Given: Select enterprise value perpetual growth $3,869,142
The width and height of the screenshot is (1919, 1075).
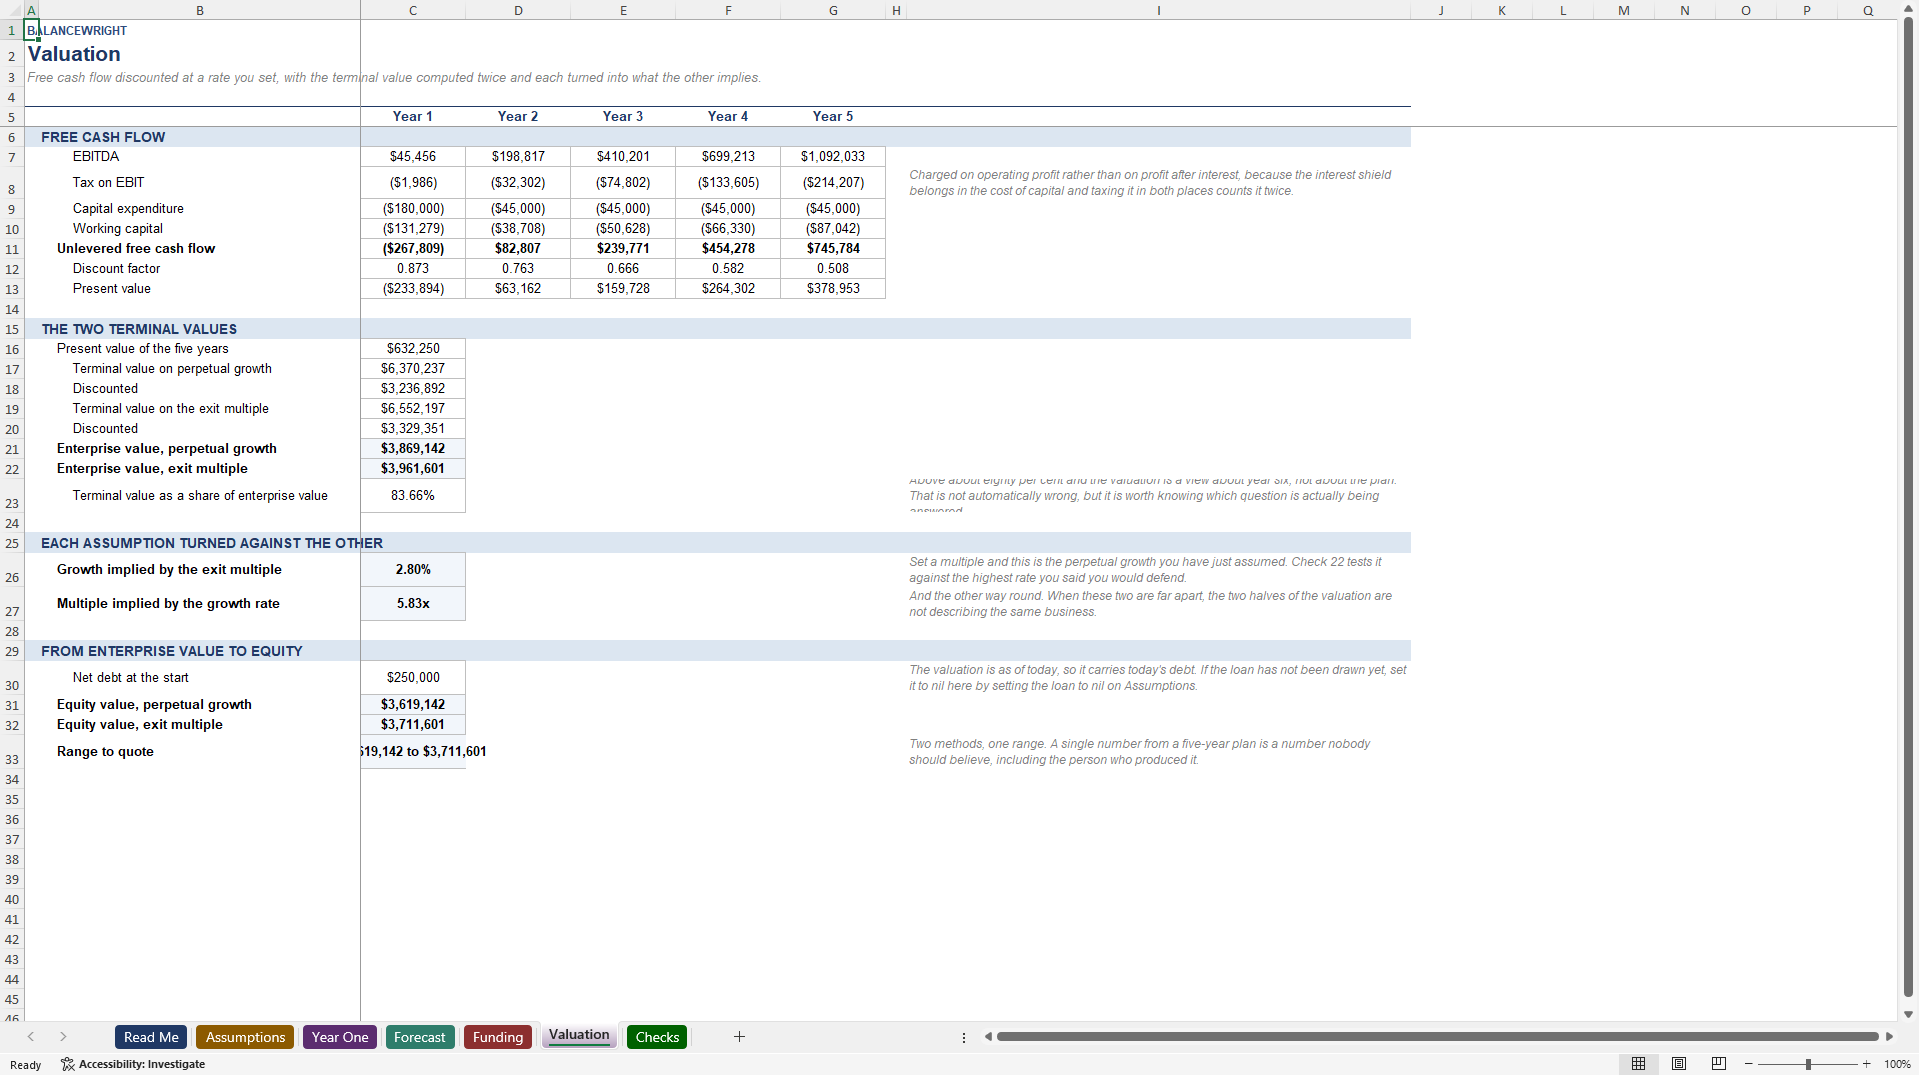Looking at the screenshot, I should click(x=413, y=449).
